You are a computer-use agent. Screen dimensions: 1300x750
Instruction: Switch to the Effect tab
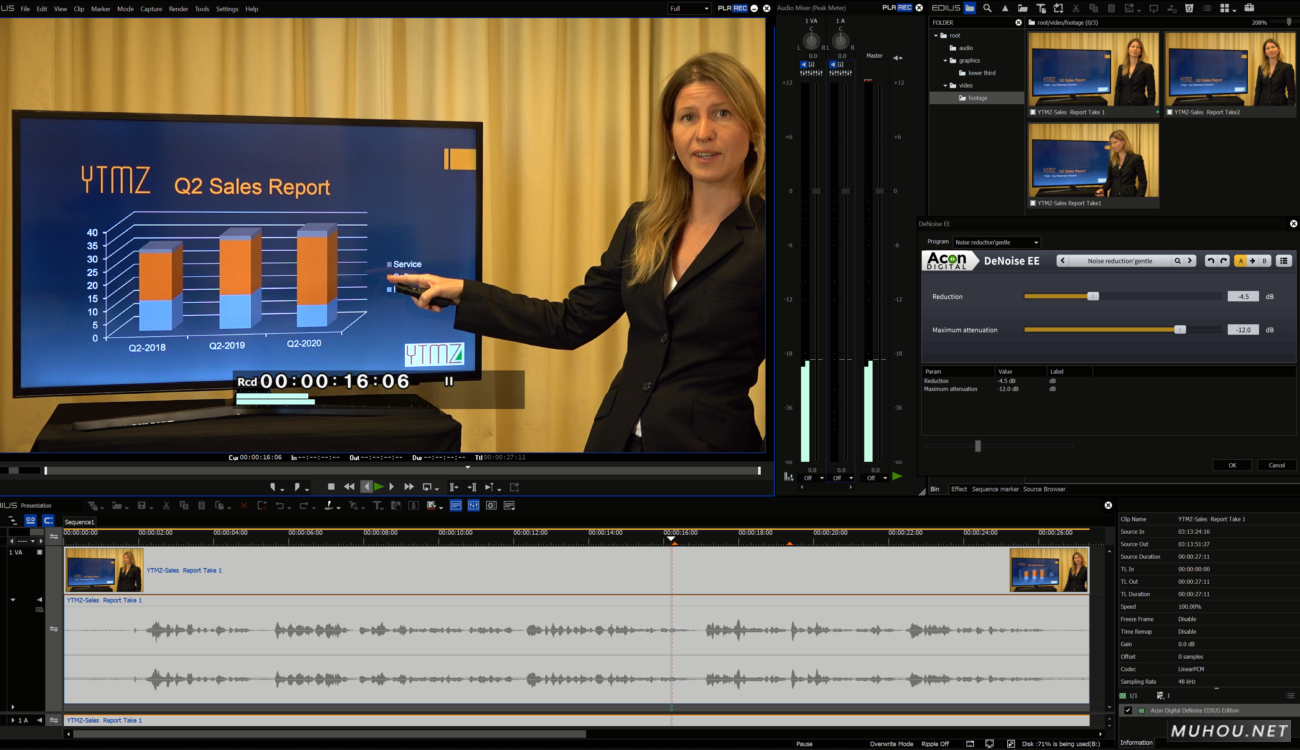(959, 489)
